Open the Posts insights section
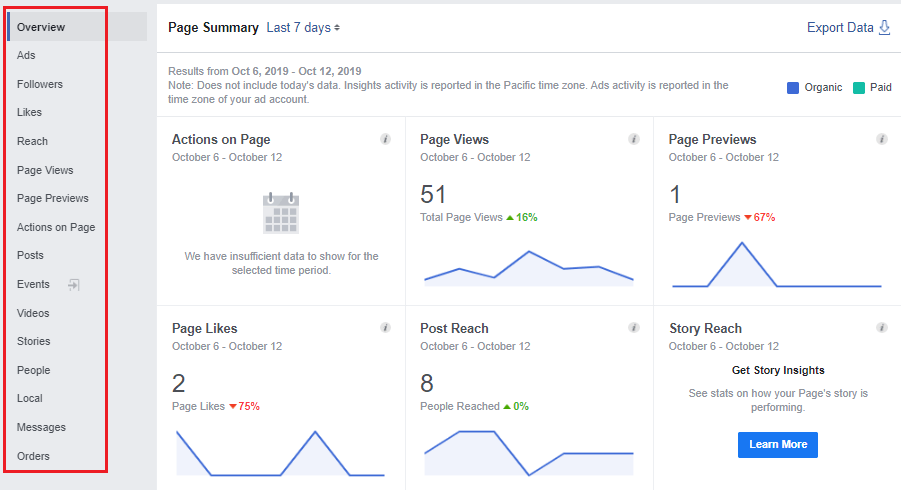901x490 pixels. (30, 256)
